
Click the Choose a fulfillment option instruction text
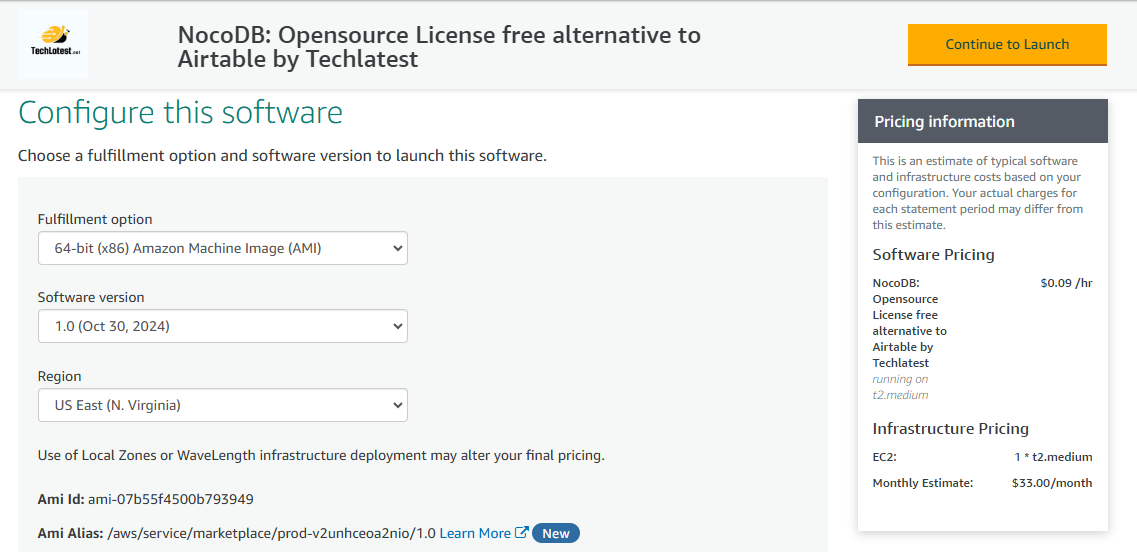[281, 156]
